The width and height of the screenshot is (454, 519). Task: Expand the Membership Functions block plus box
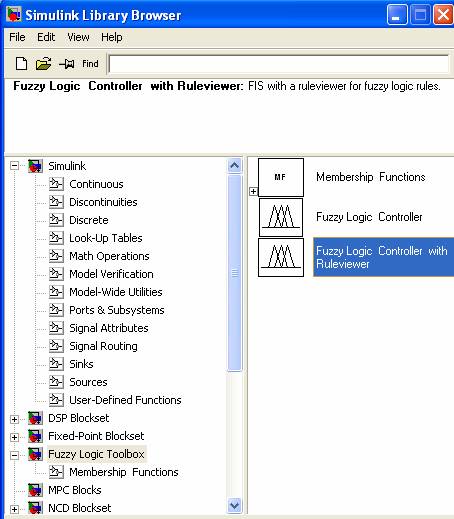click(x=253, y=191)
